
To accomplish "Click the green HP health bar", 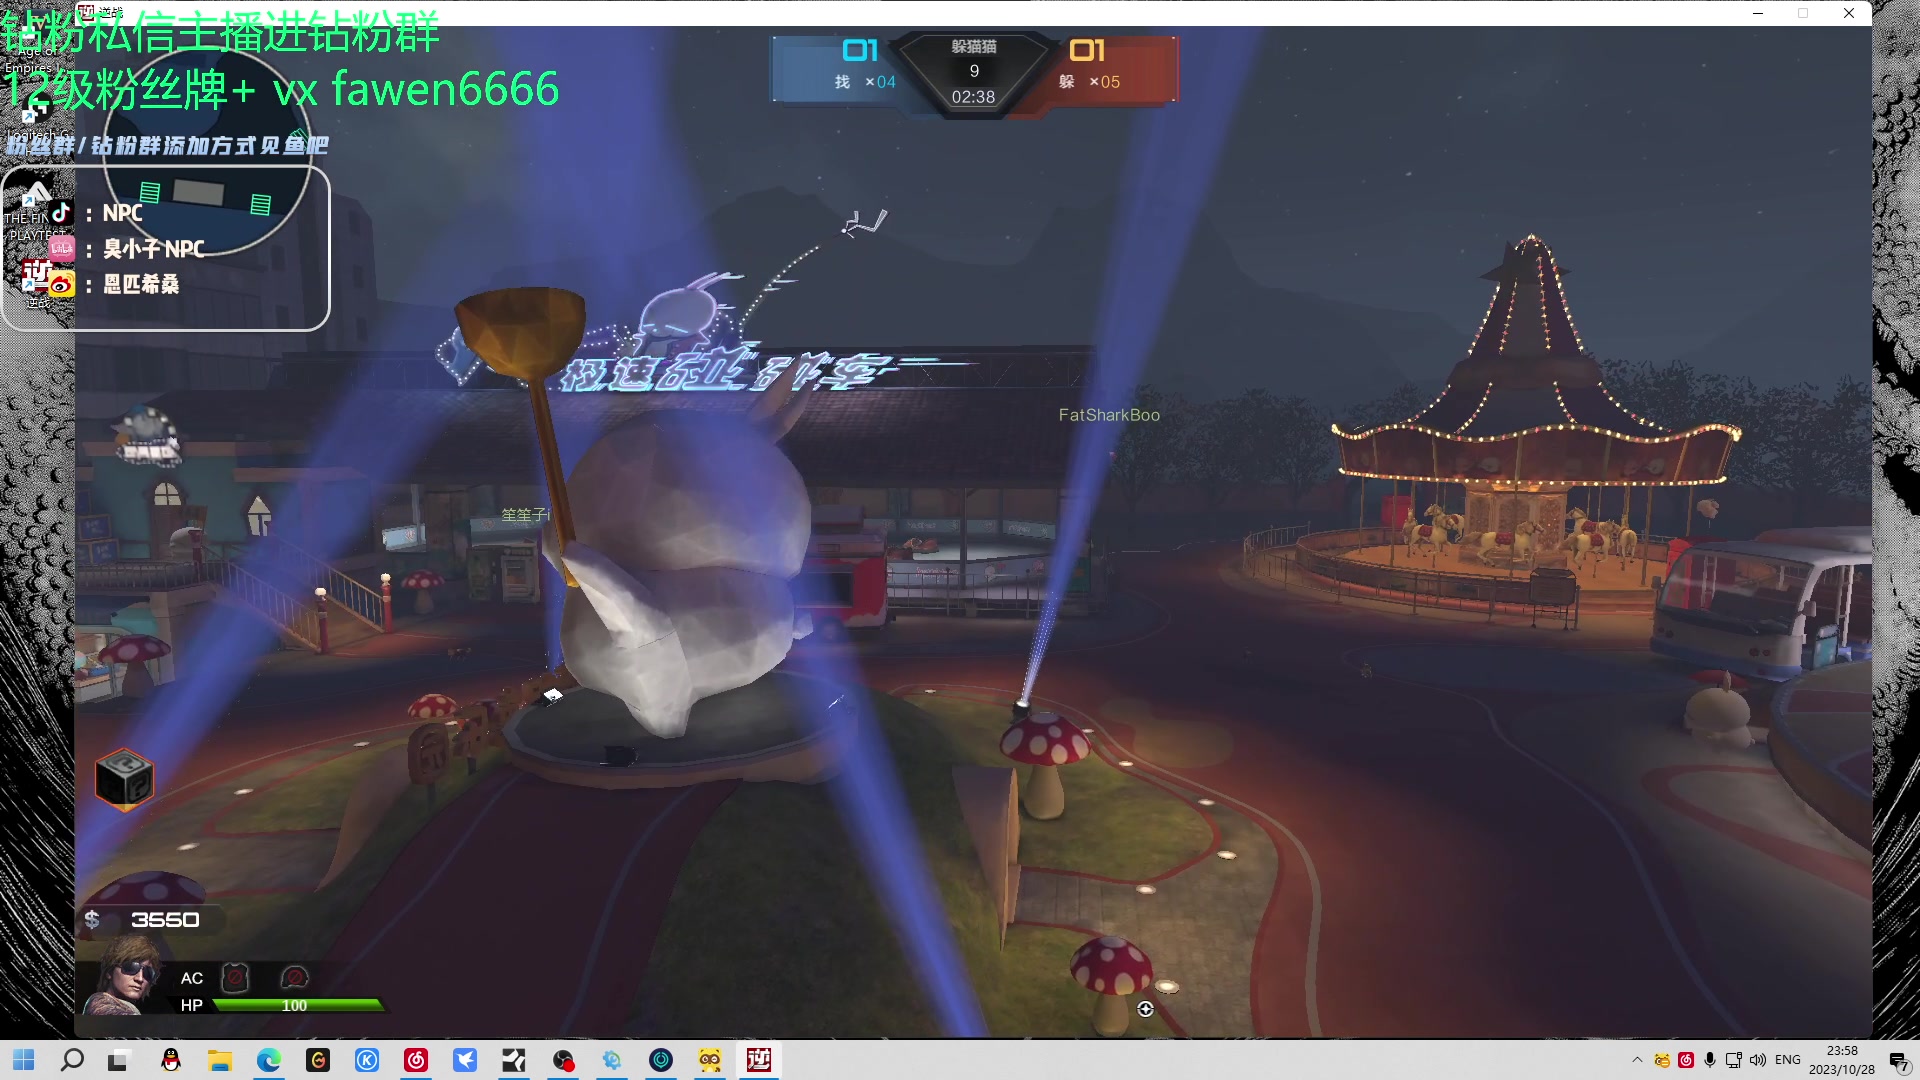I will click(296, 1005).
